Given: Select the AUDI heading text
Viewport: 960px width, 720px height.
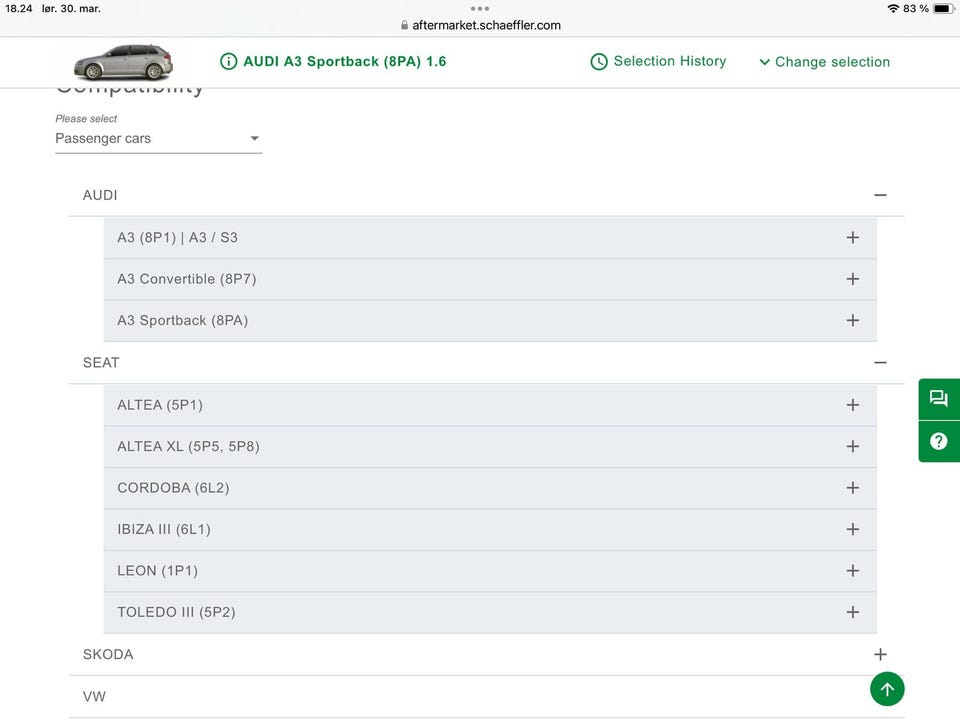Looking at the screenshot, I should pyautogui.click(x=100, y=195).
